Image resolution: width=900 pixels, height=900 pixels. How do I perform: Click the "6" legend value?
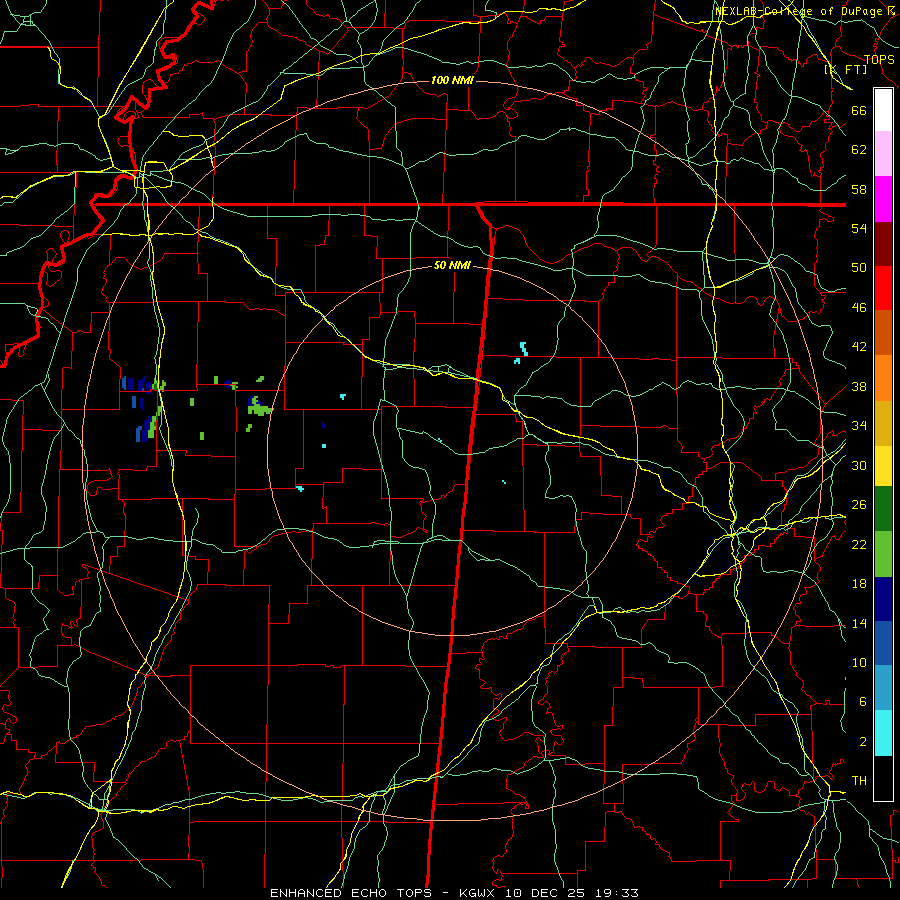[x=862, y=702]
